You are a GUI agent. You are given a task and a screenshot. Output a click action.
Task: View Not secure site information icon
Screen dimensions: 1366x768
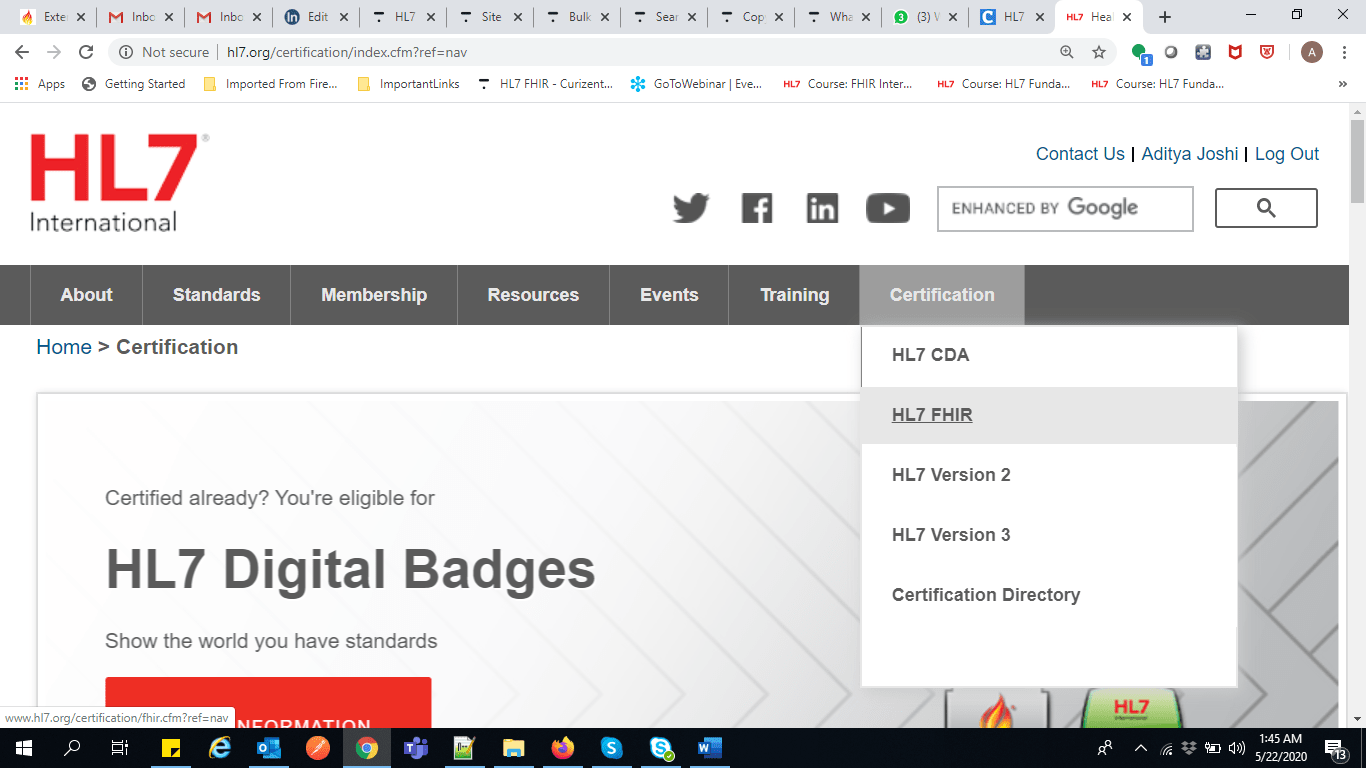(x=127, y=52)
